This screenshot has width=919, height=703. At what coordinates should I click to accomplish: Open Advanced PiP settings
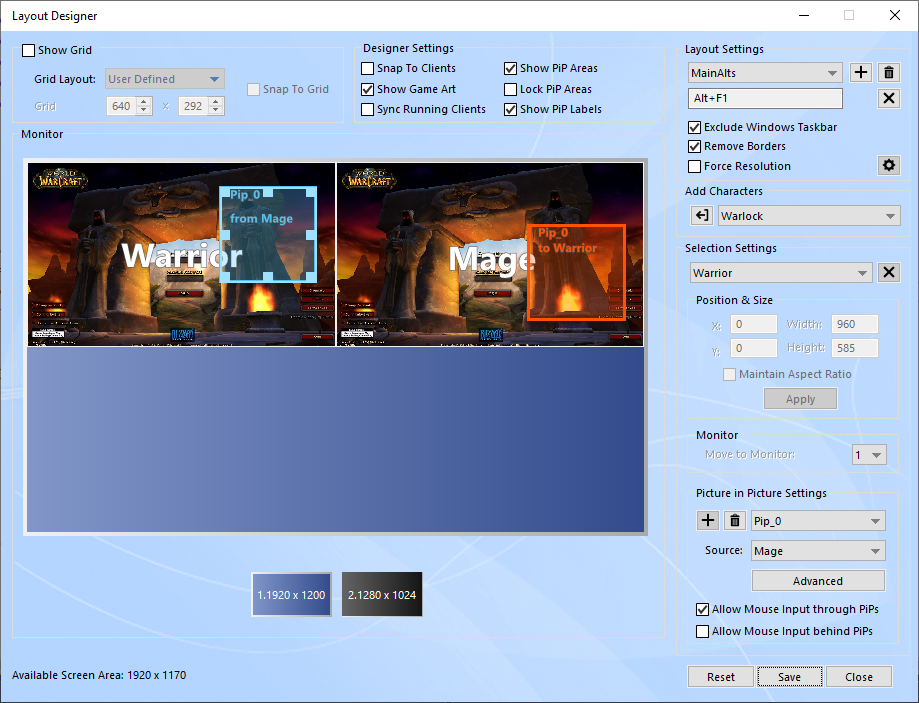pos(818,581)
